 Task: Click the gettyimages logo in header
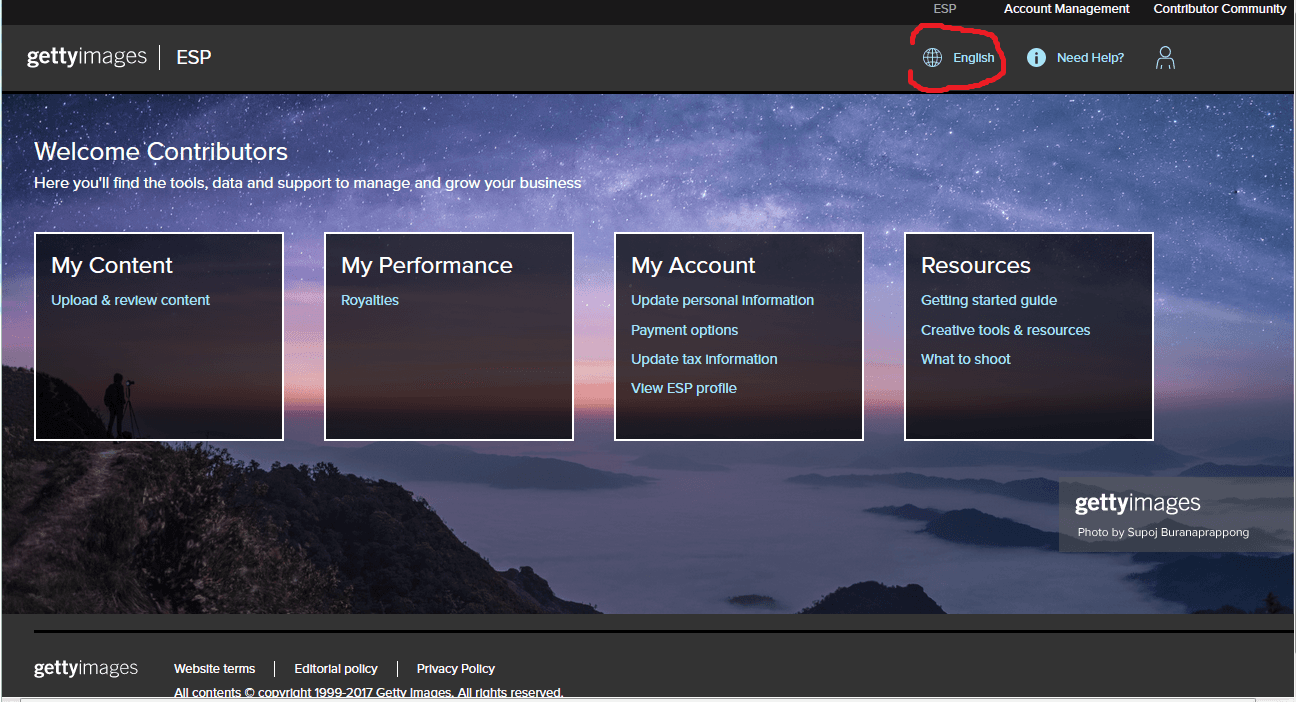point(87,57)
